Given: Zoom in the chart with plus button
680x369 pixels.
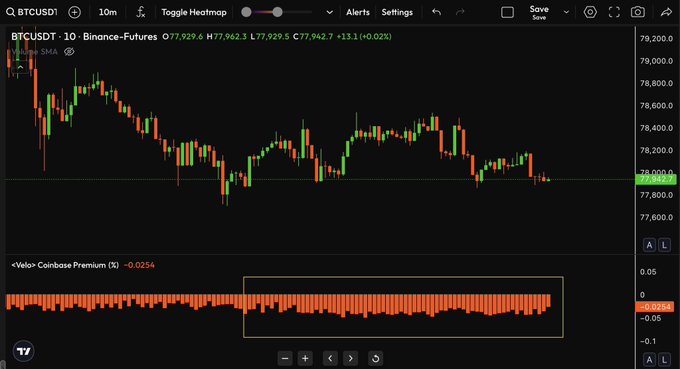Looking at the screenshot, I should coord(305,359).
